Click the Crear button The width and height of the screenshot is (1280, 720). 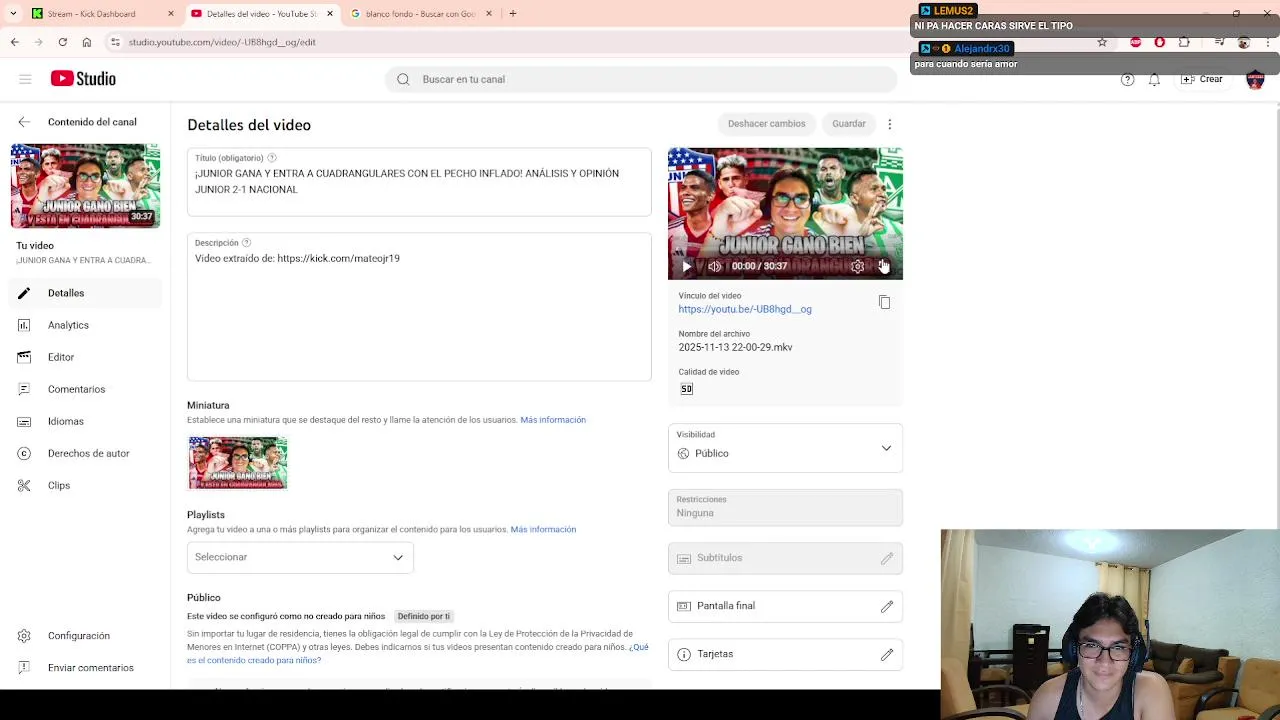(1202, 79)
